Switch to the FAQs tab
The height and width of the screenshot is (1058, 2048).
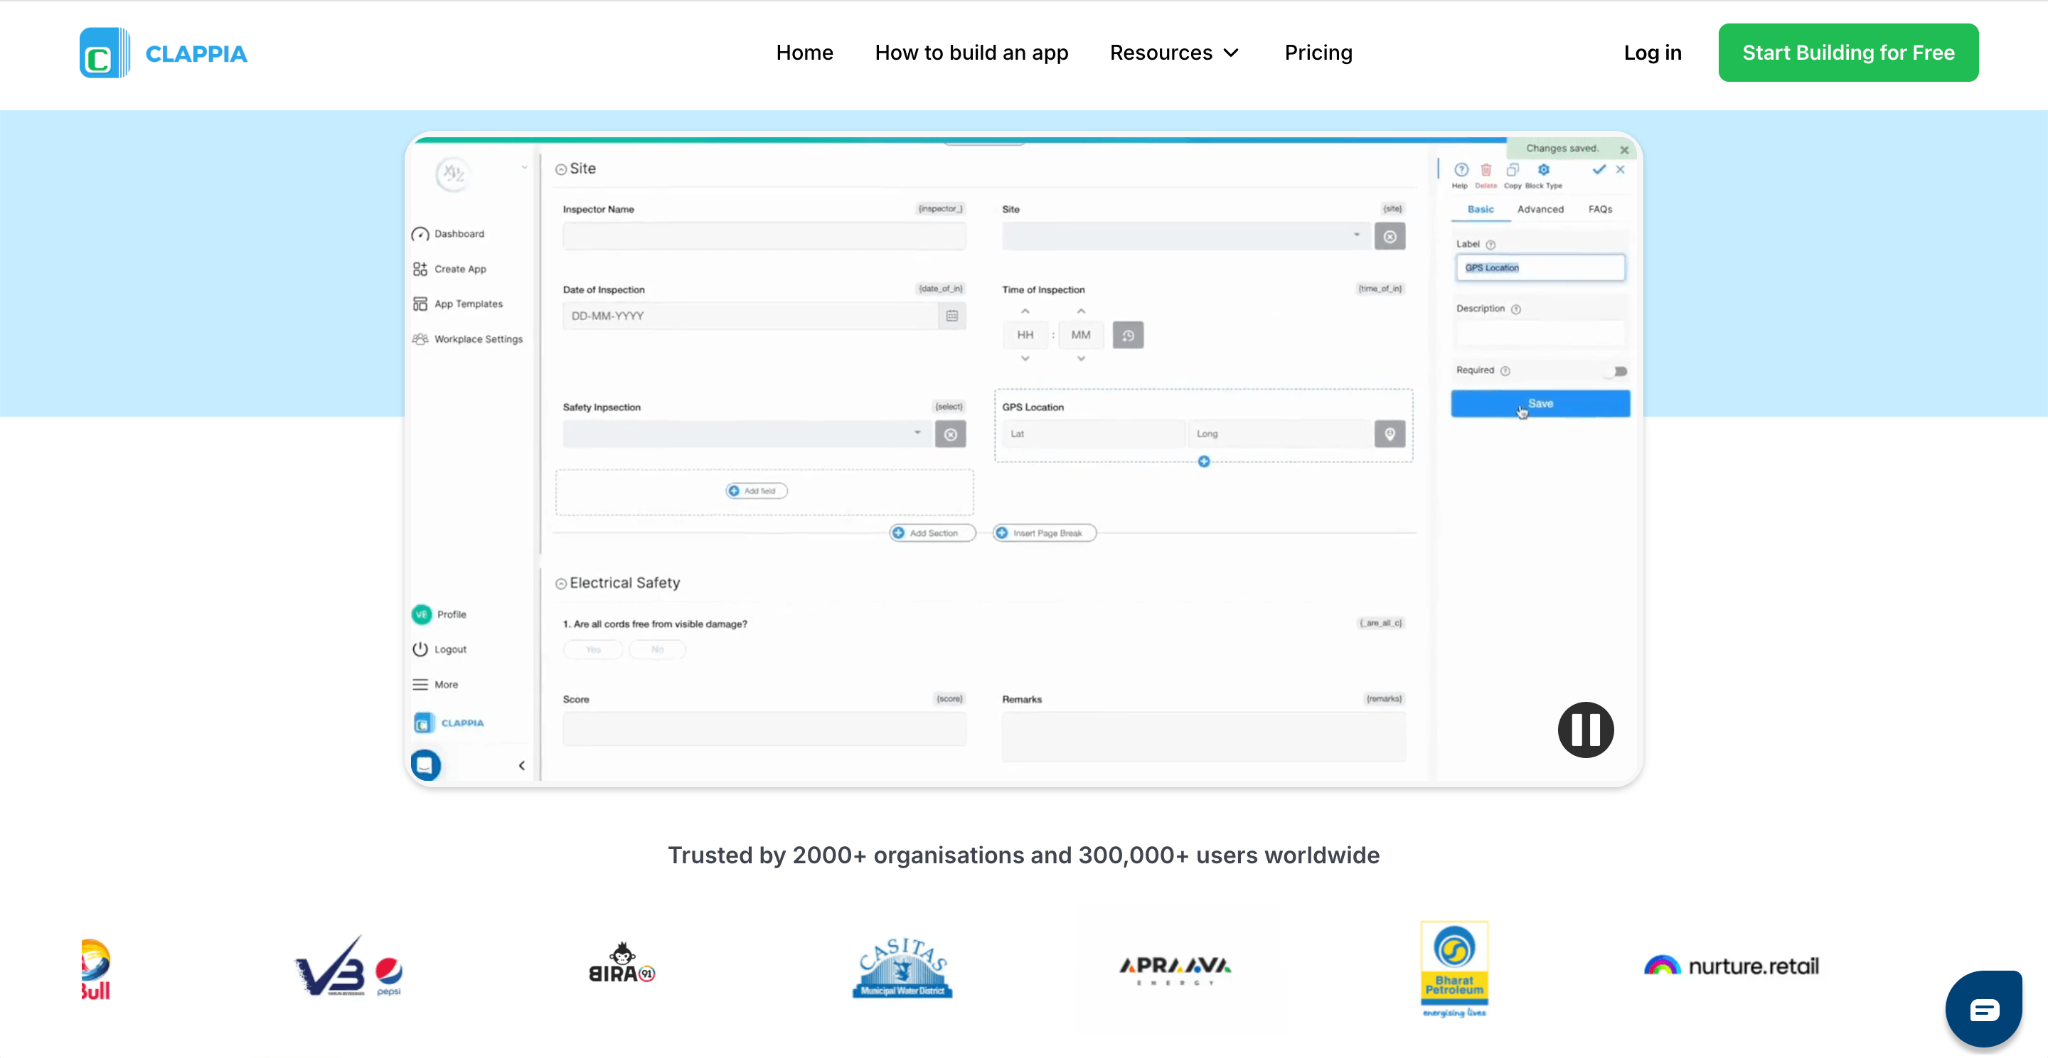[x=1601, y=210]
